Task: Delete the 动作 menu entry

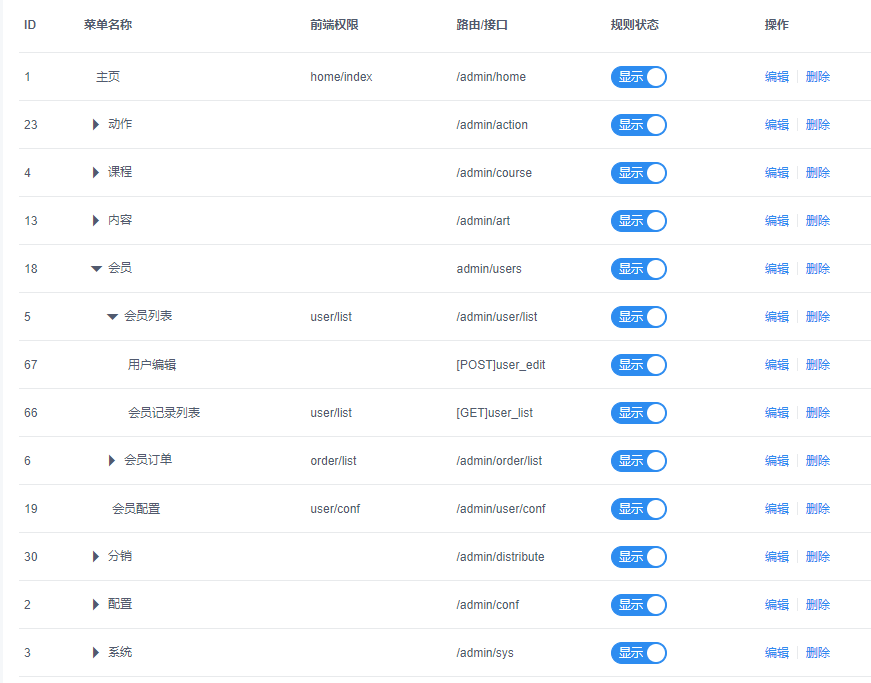Action: click(818, 124)
